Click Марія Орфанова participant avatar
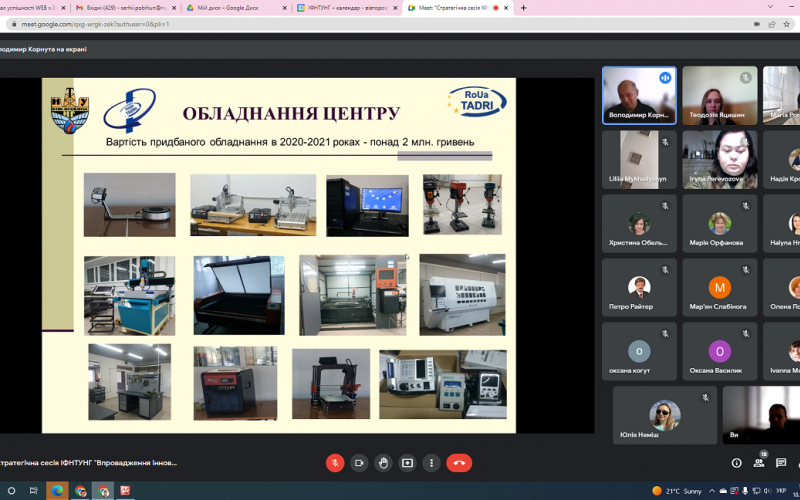800x500 pixels. pos(720,223)
